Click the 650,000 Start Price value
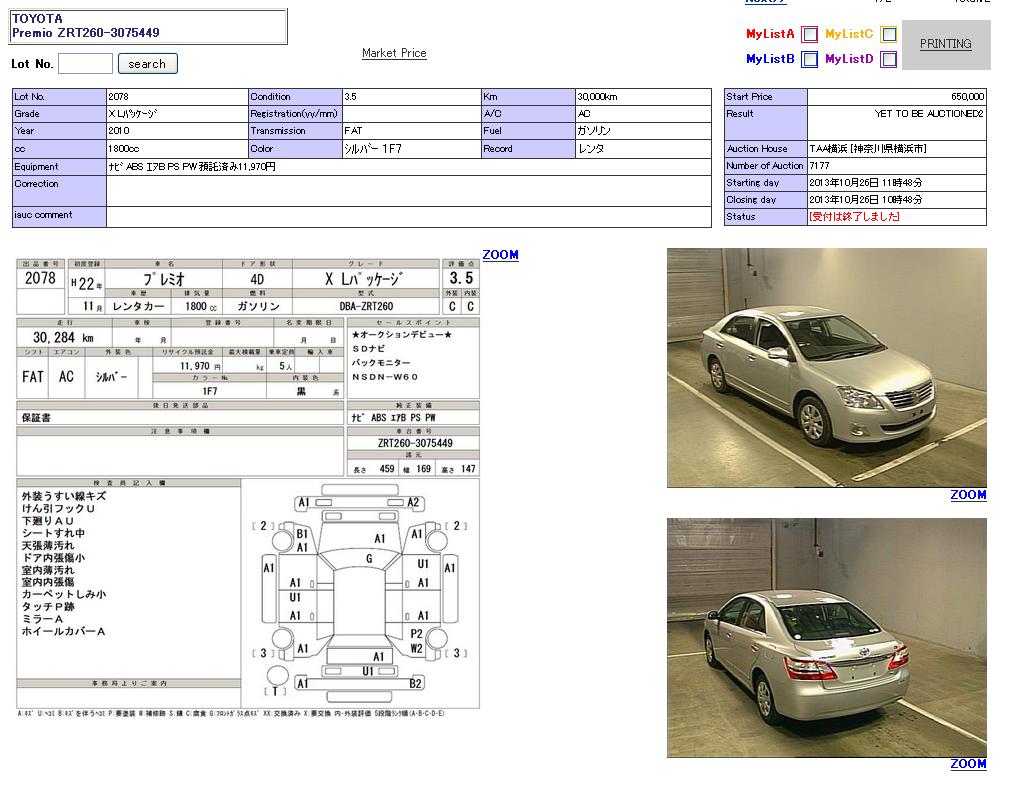Image resolution: width=1018 pixels, height=791 pixels. (x=967, y=97)
